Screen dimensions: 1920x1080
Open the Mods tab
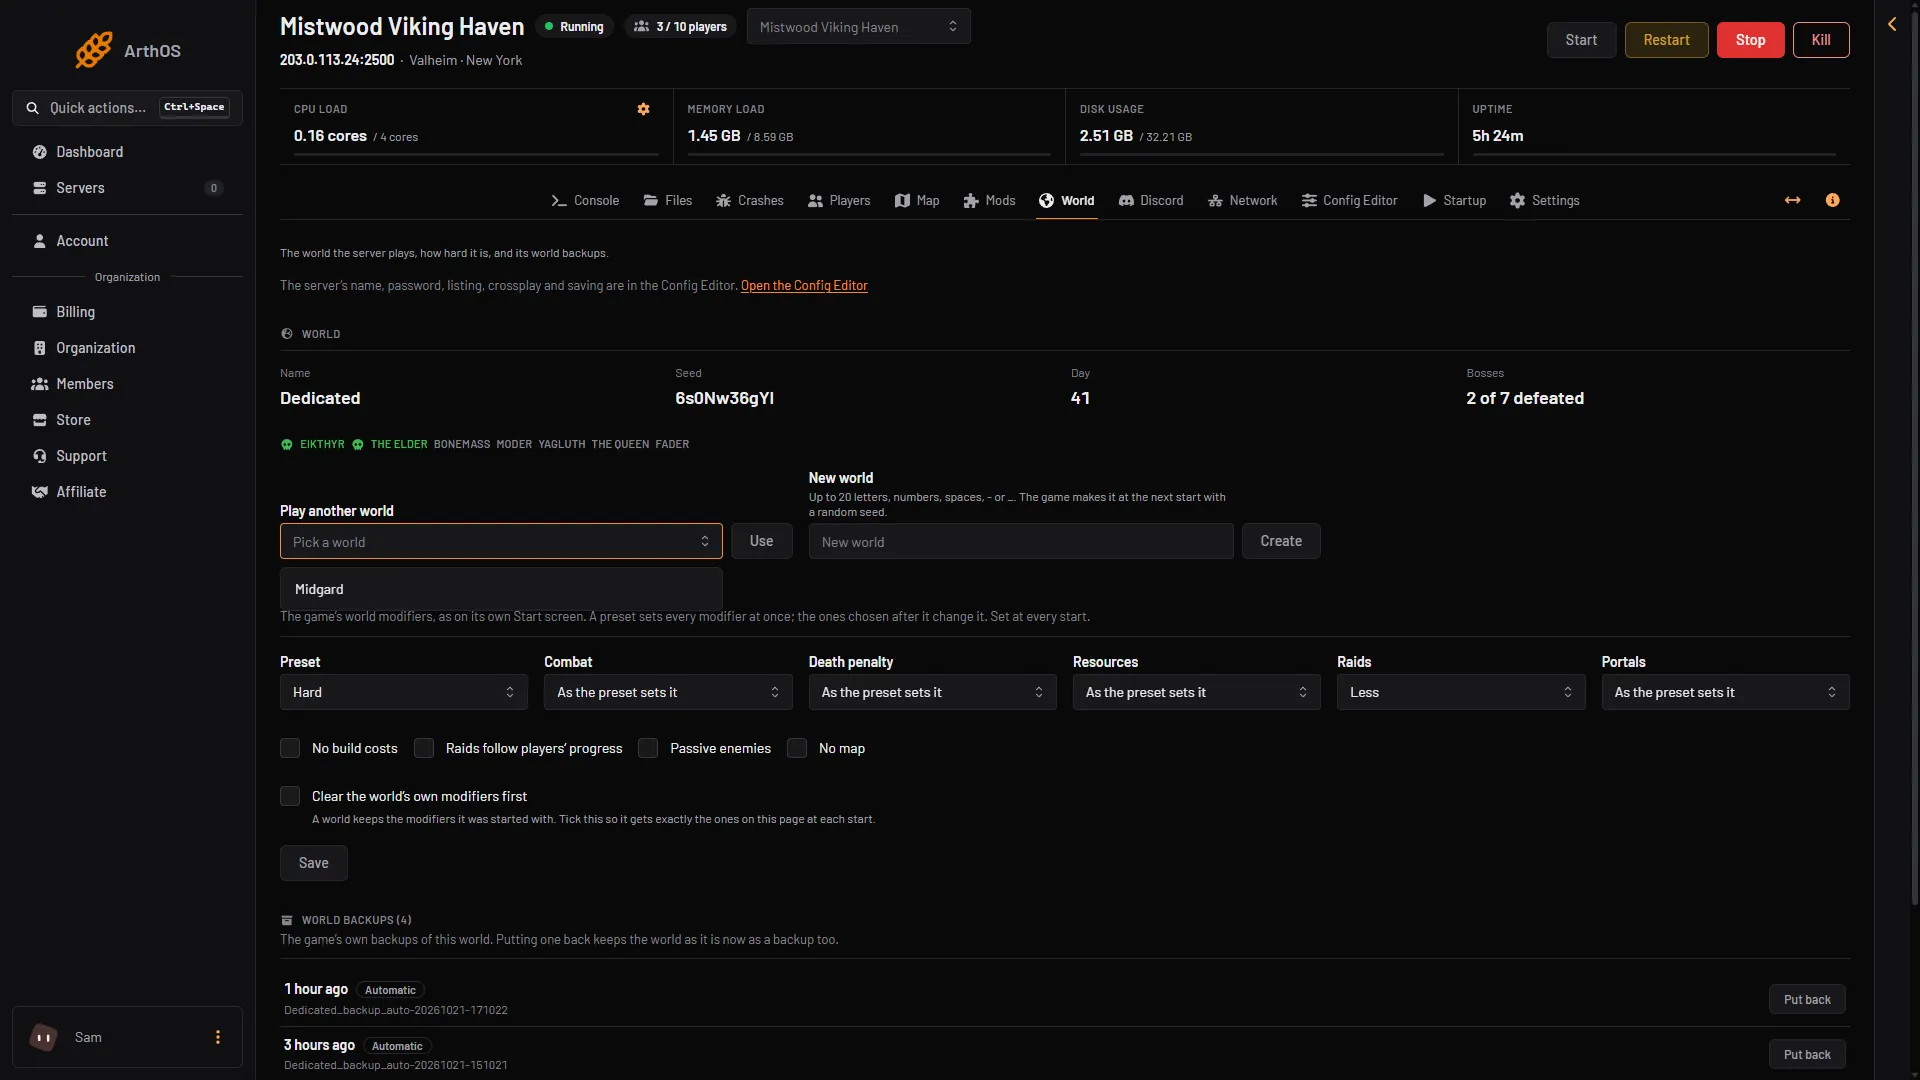pyautogui.click(x=989, y=201)
